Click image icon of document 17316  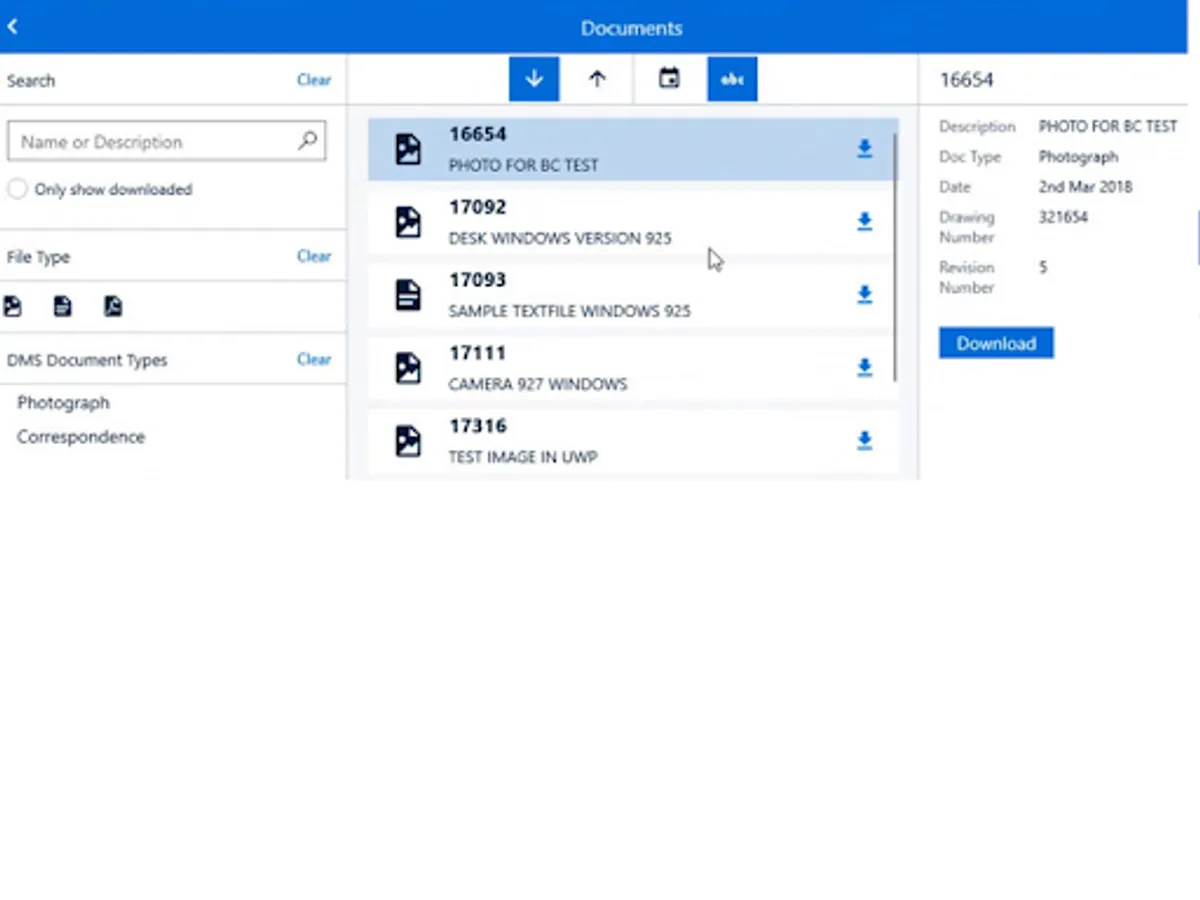click(x=408, y=441)
